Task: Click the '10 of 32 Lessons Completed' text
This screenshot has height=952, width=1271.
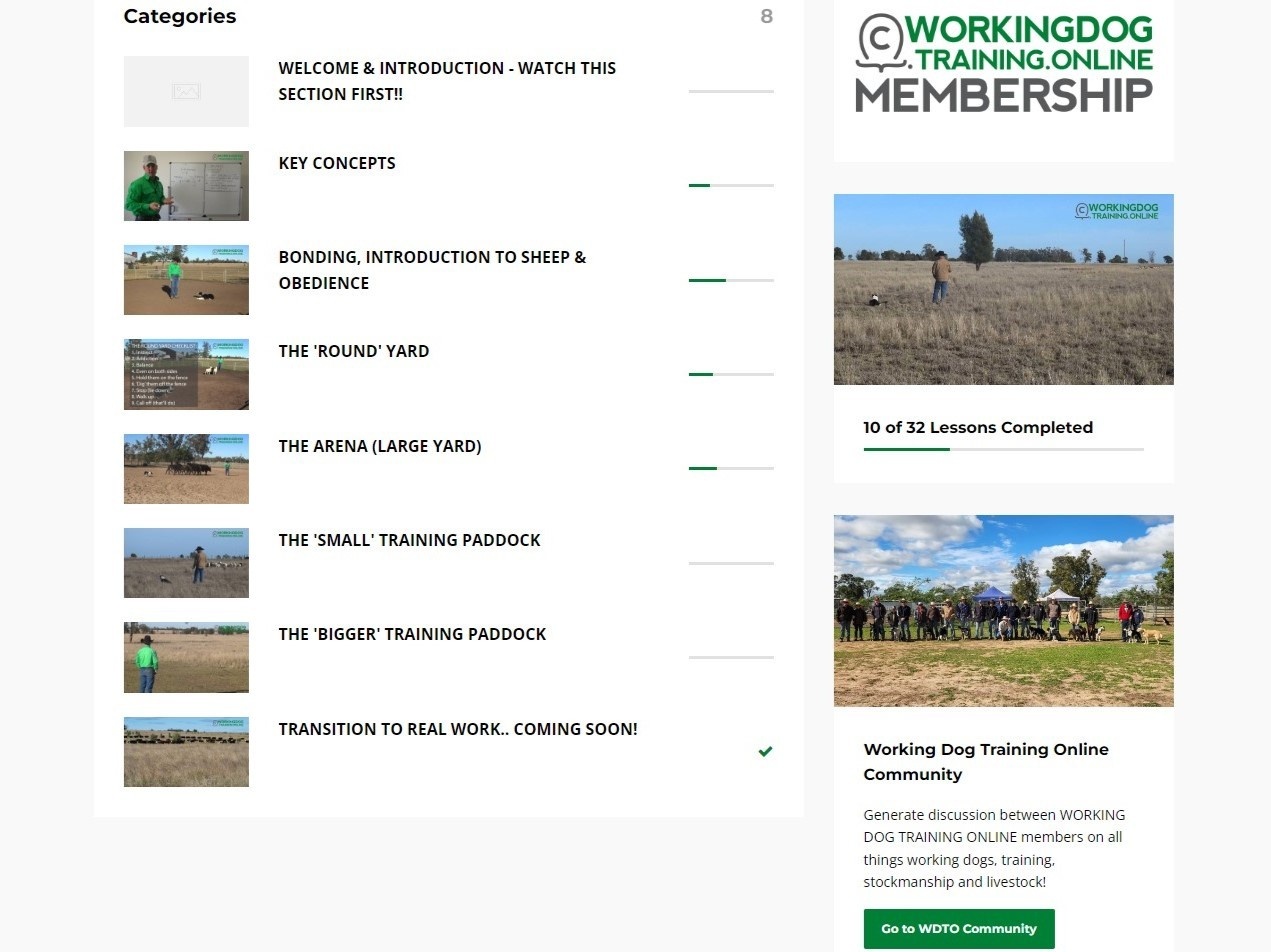Action: [x=978, y=428]
